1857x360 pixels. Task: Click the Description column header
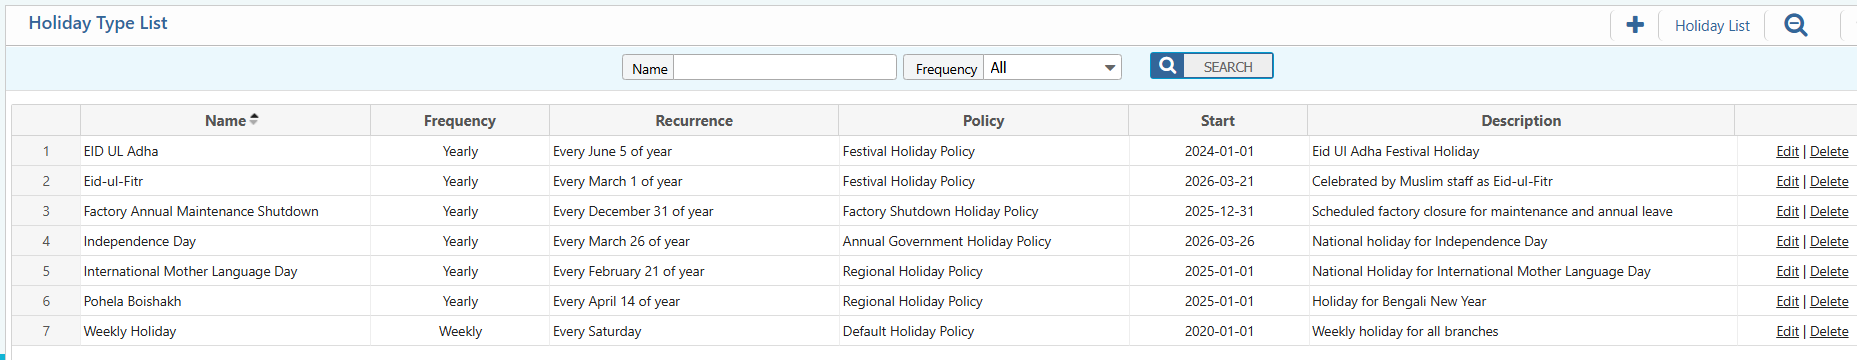pyautogui.click(x=1521, y=120)
